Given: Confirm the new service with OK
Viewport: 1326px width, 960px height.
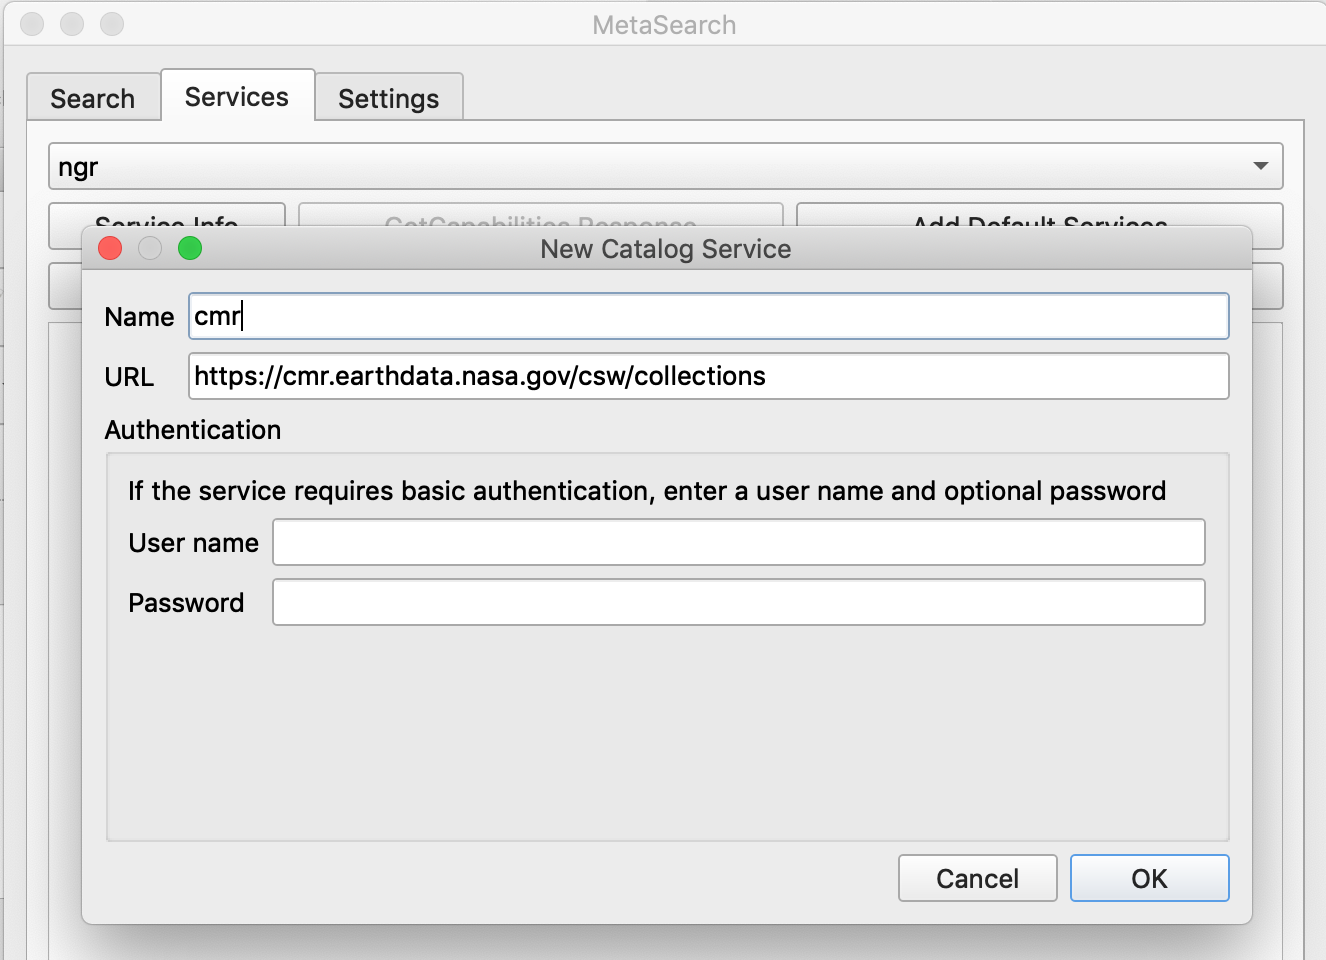Looking at the screenshot, I should 1148,878.
